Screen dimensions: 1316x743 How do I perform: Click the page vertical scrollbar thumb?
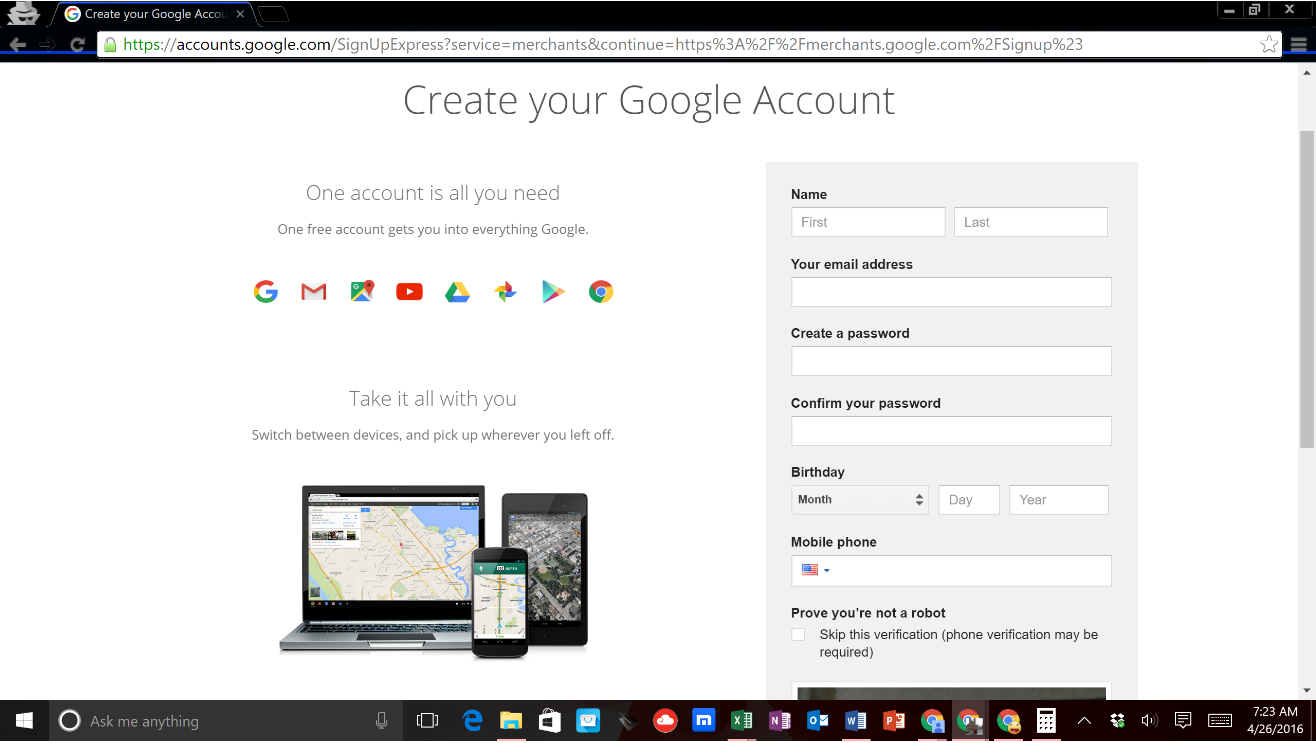1307,288
